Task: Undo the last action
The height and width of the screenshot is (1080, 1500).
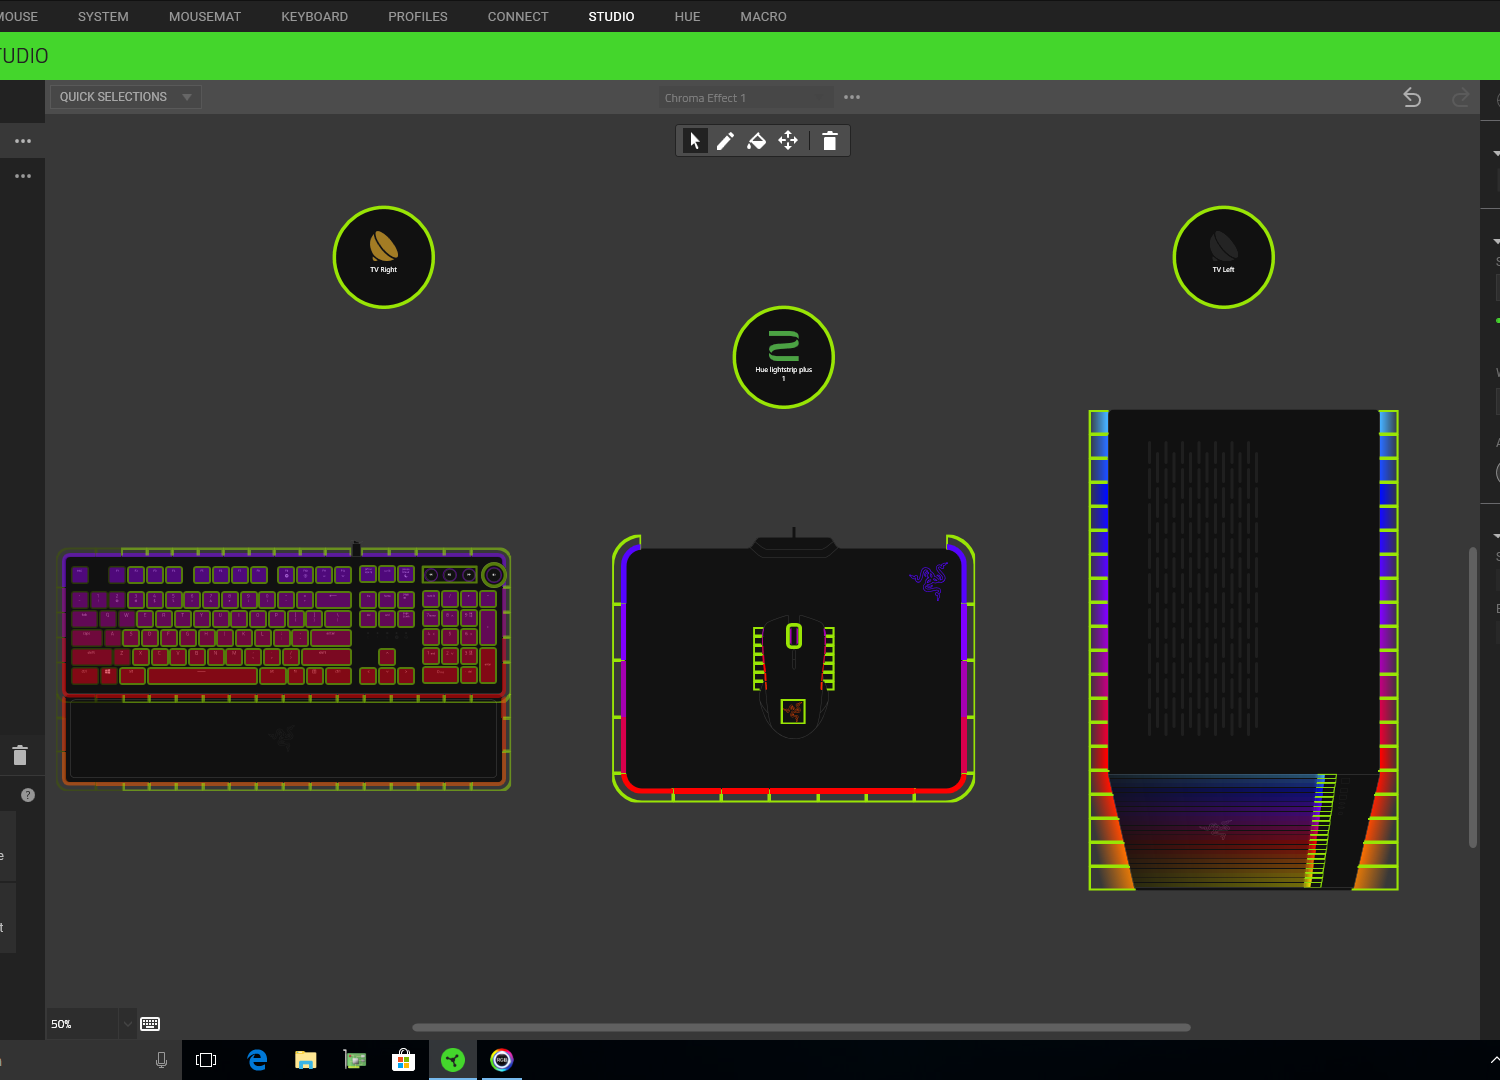Action: [1412, 97]
